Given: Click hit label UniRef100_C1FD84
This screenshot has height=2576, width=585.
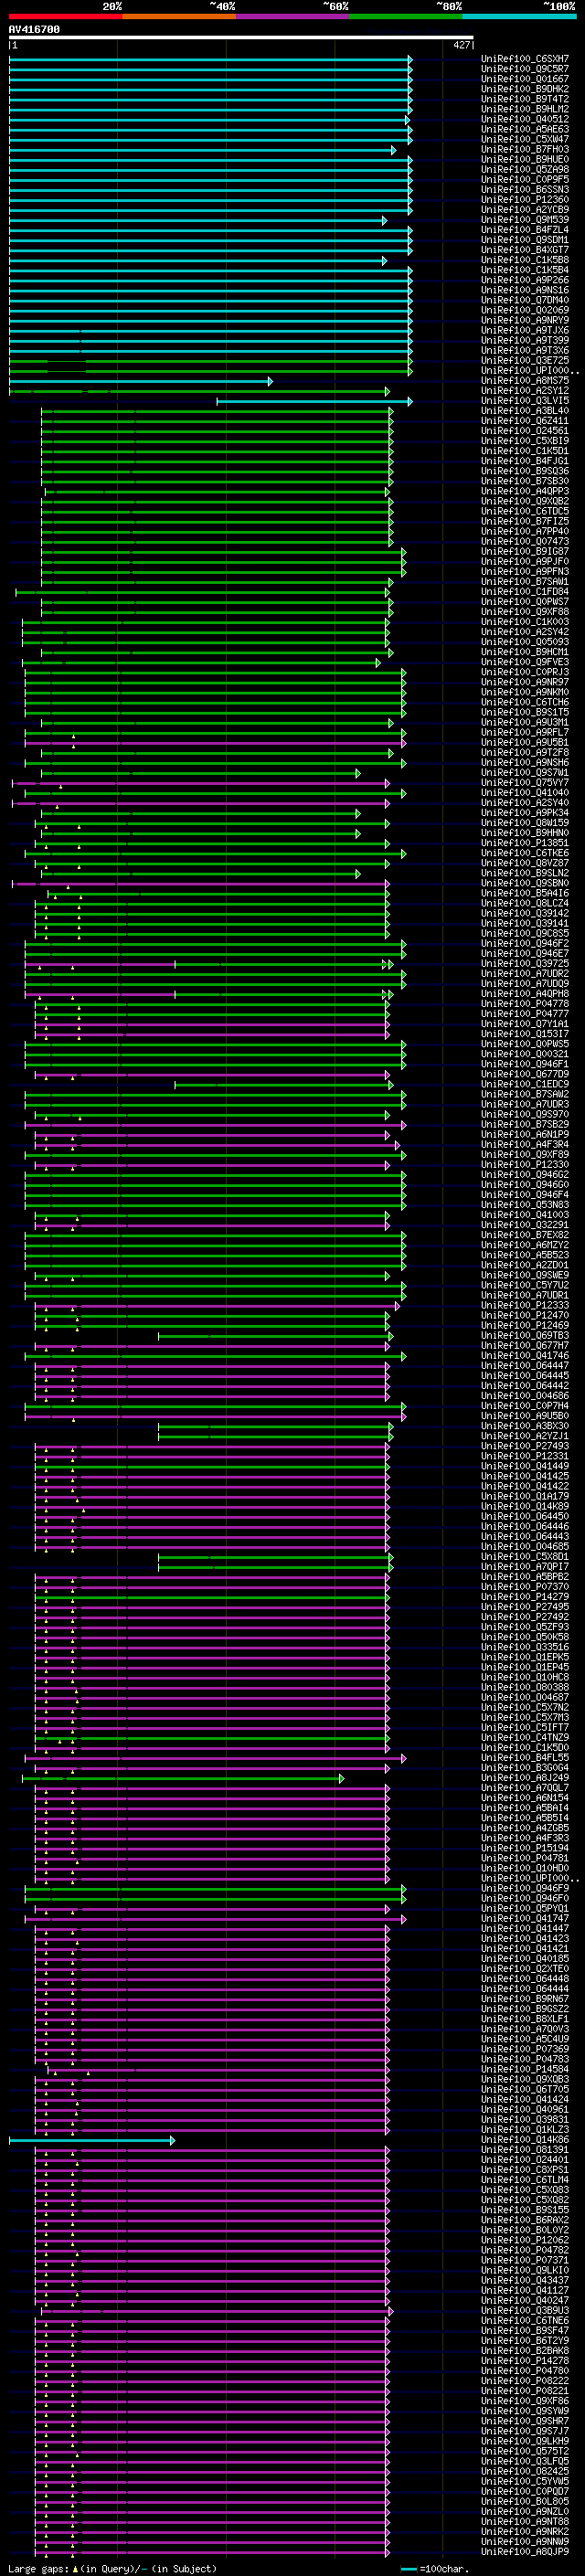Looking at the screenshot, I should [525, 592].
